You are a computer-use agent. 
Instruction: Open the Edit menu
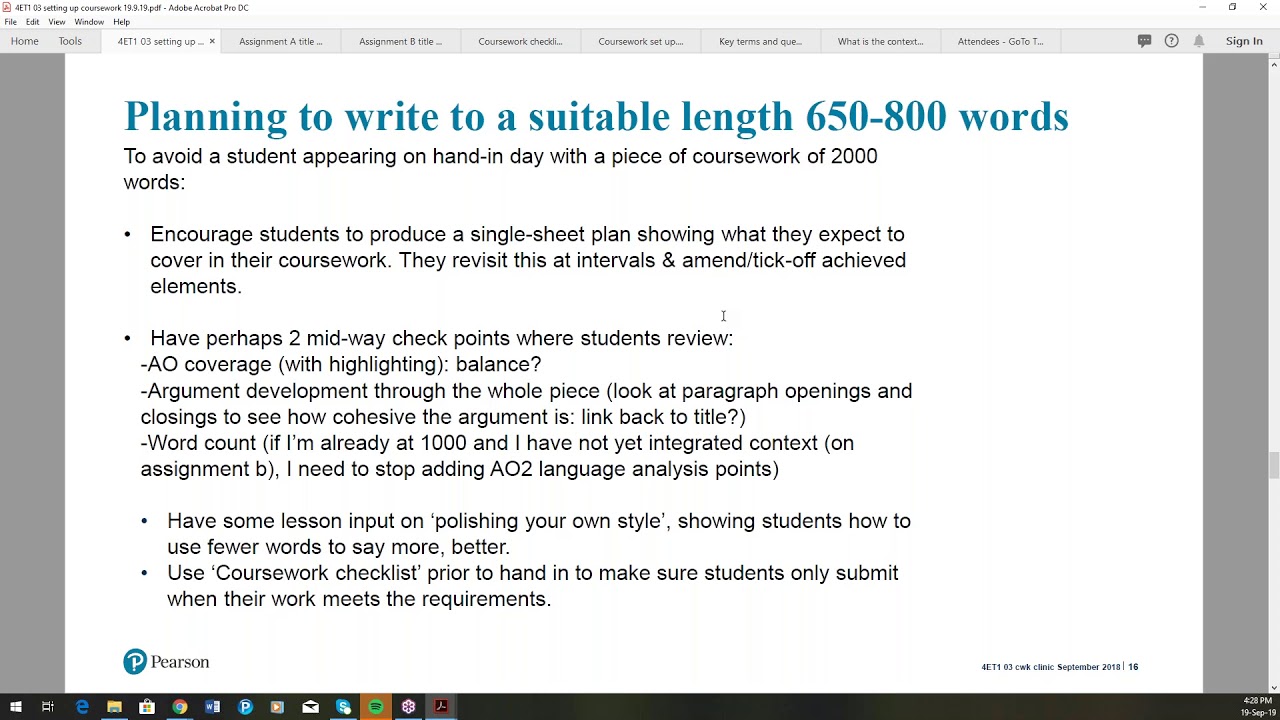click(x=33, y=22)
